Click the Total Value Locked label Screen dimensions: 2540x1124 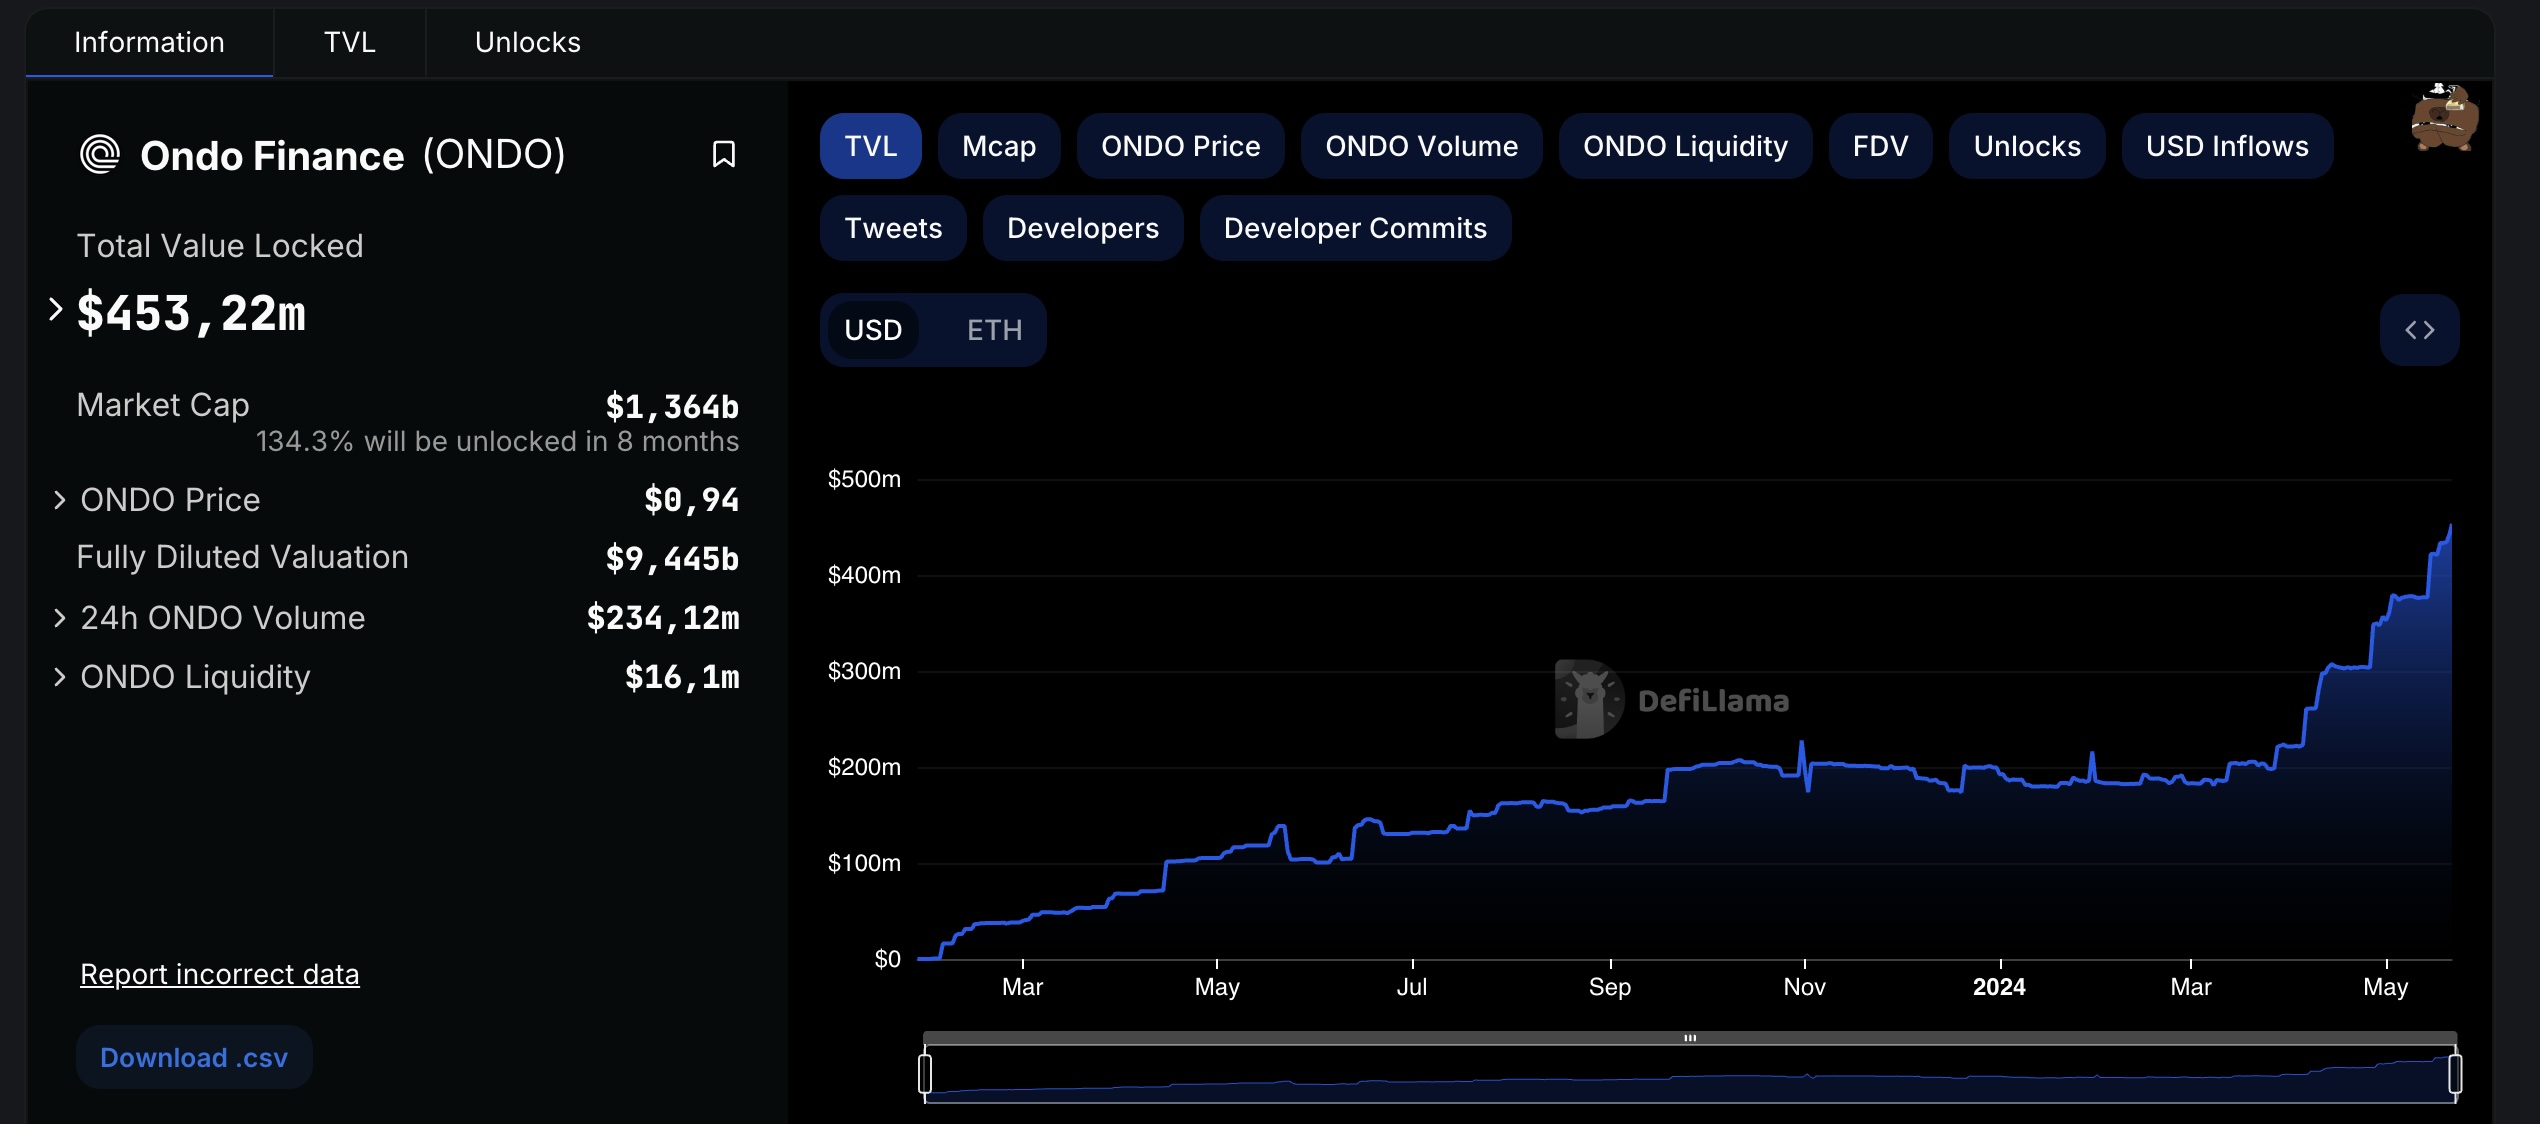(x=220, y=246)
